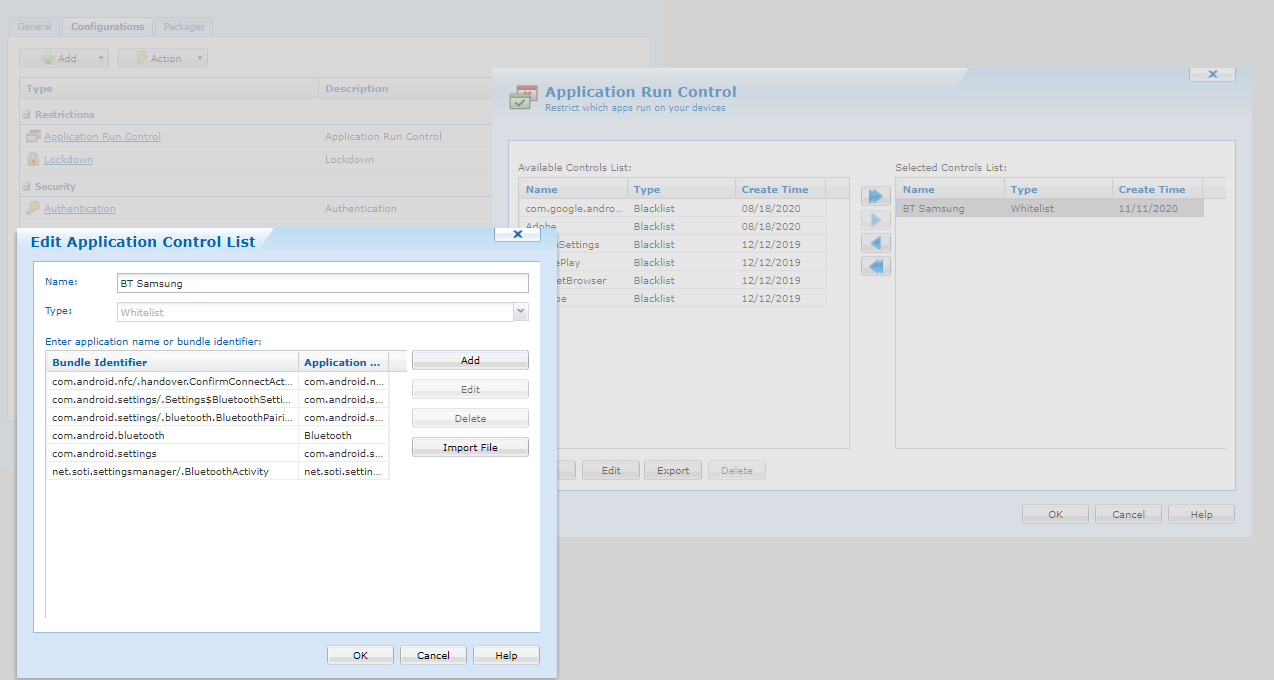The width and height of the screenshot is (1274, 680).
Task: Switch to the General tab
Action: coord(34,27)
